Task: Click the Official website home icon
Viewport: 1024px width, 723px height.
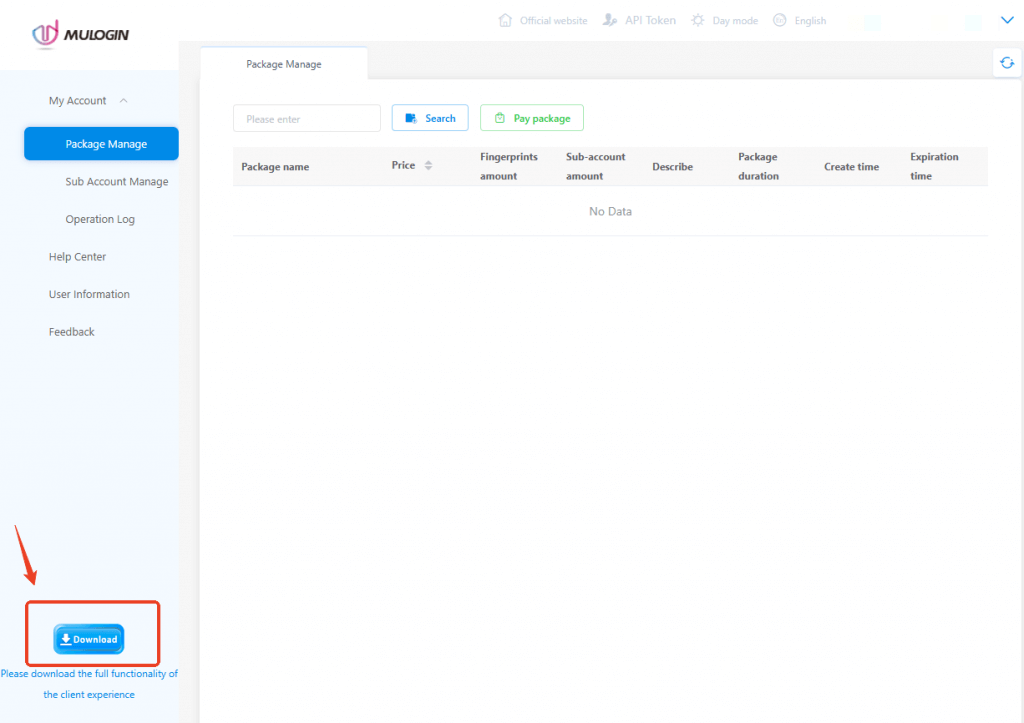Action: pos(505,20)
